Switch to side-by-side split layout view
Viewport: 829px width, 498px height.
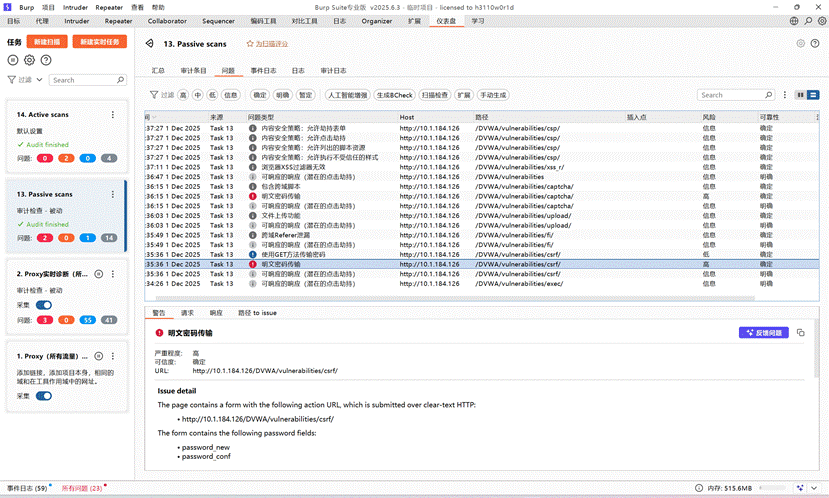(801, 95)
